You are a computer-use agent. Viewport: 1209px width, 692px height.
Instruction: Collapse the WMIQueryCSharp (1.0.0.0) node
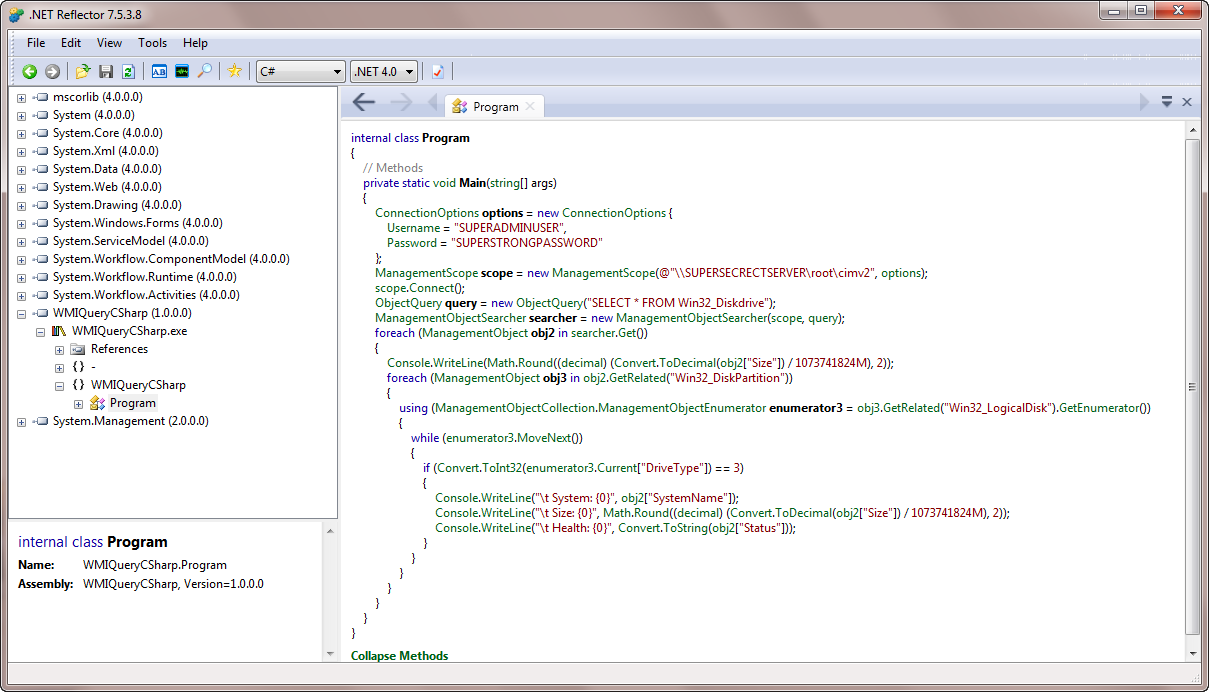tap(21, 313)
